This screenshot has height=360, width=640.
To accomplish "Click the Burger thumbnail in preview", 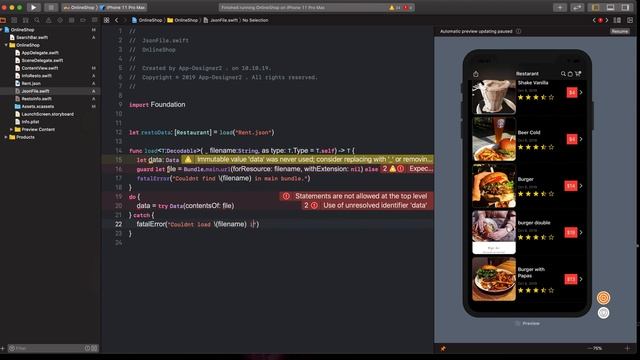I will 494,186.
